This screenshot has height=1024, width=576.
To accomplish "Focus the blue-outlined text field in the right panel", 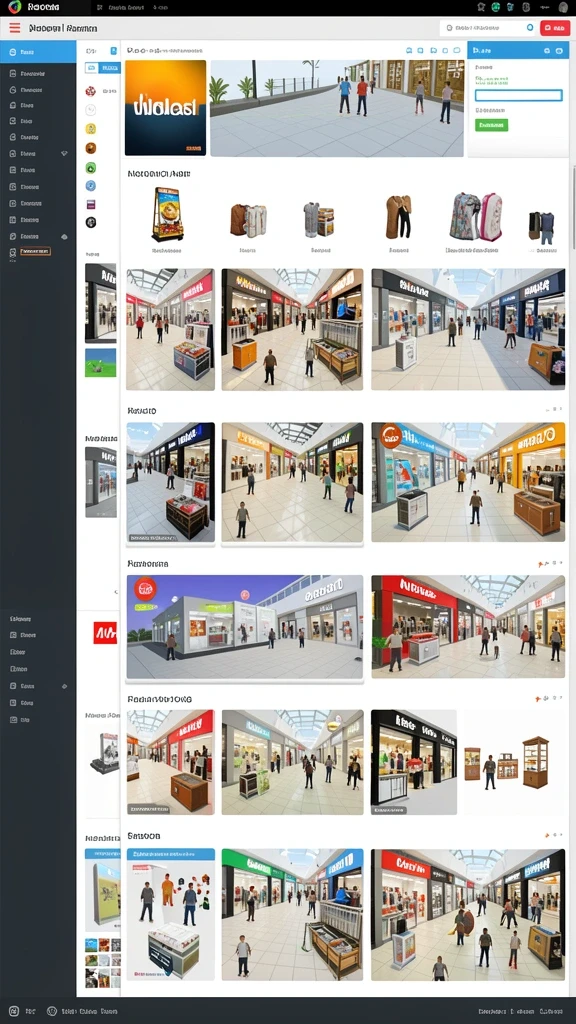I will (x=519, y=95).
